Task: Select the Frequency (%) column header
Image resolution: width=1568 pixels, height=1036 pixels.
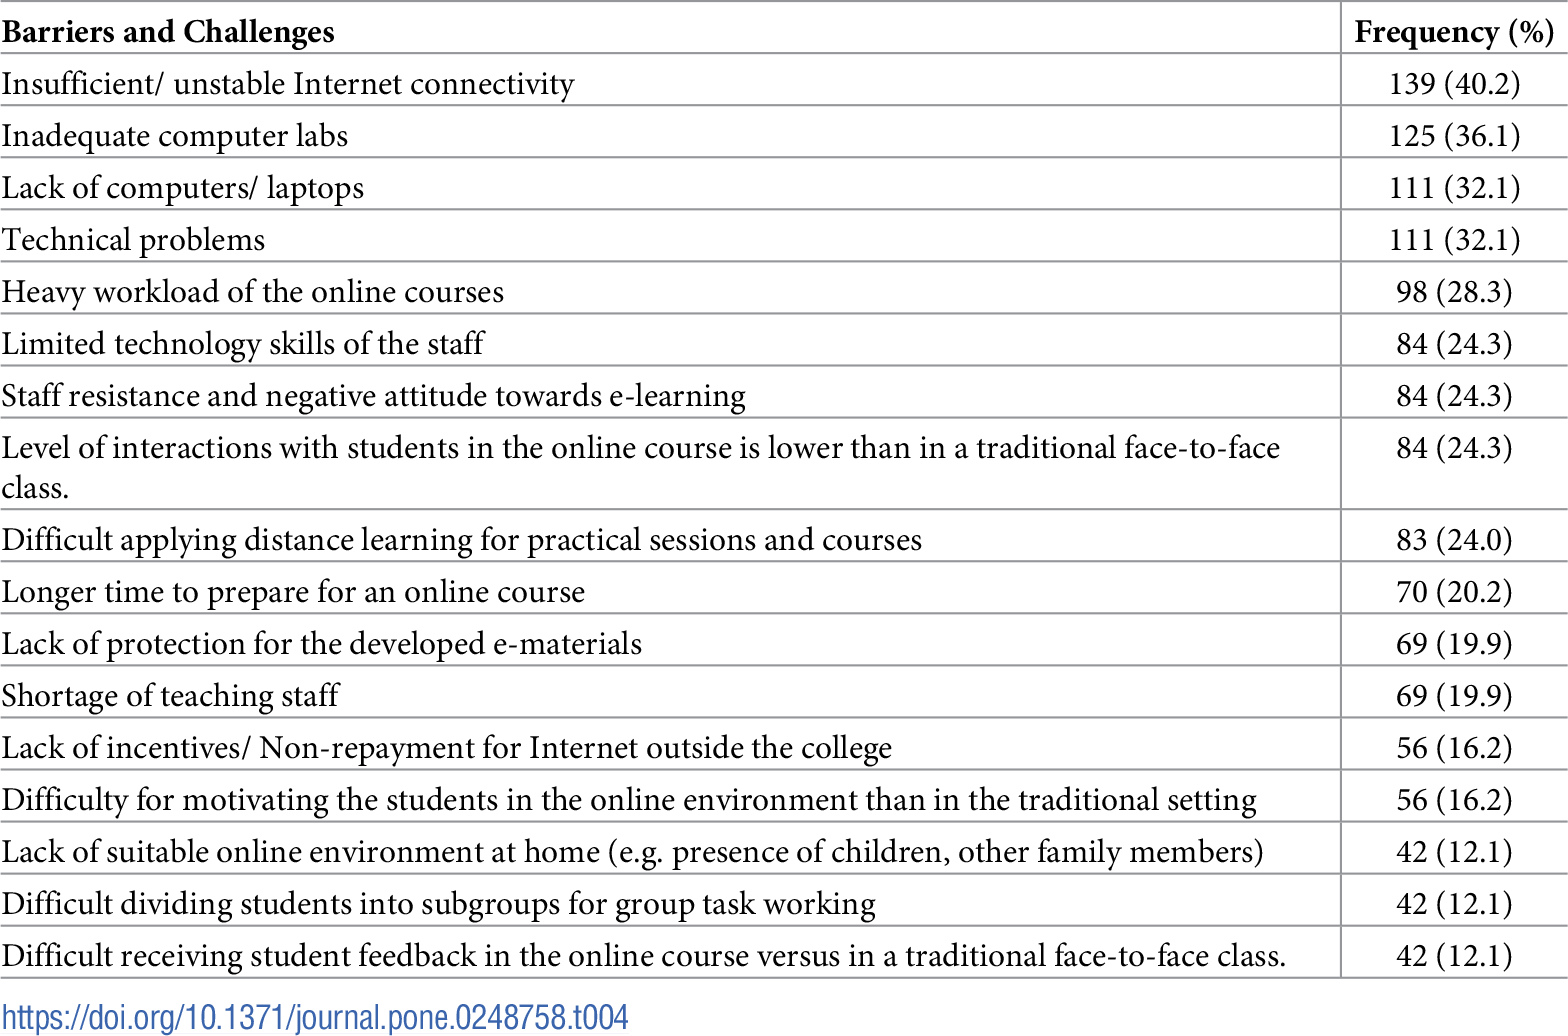Action: [x=1454, y=32]
